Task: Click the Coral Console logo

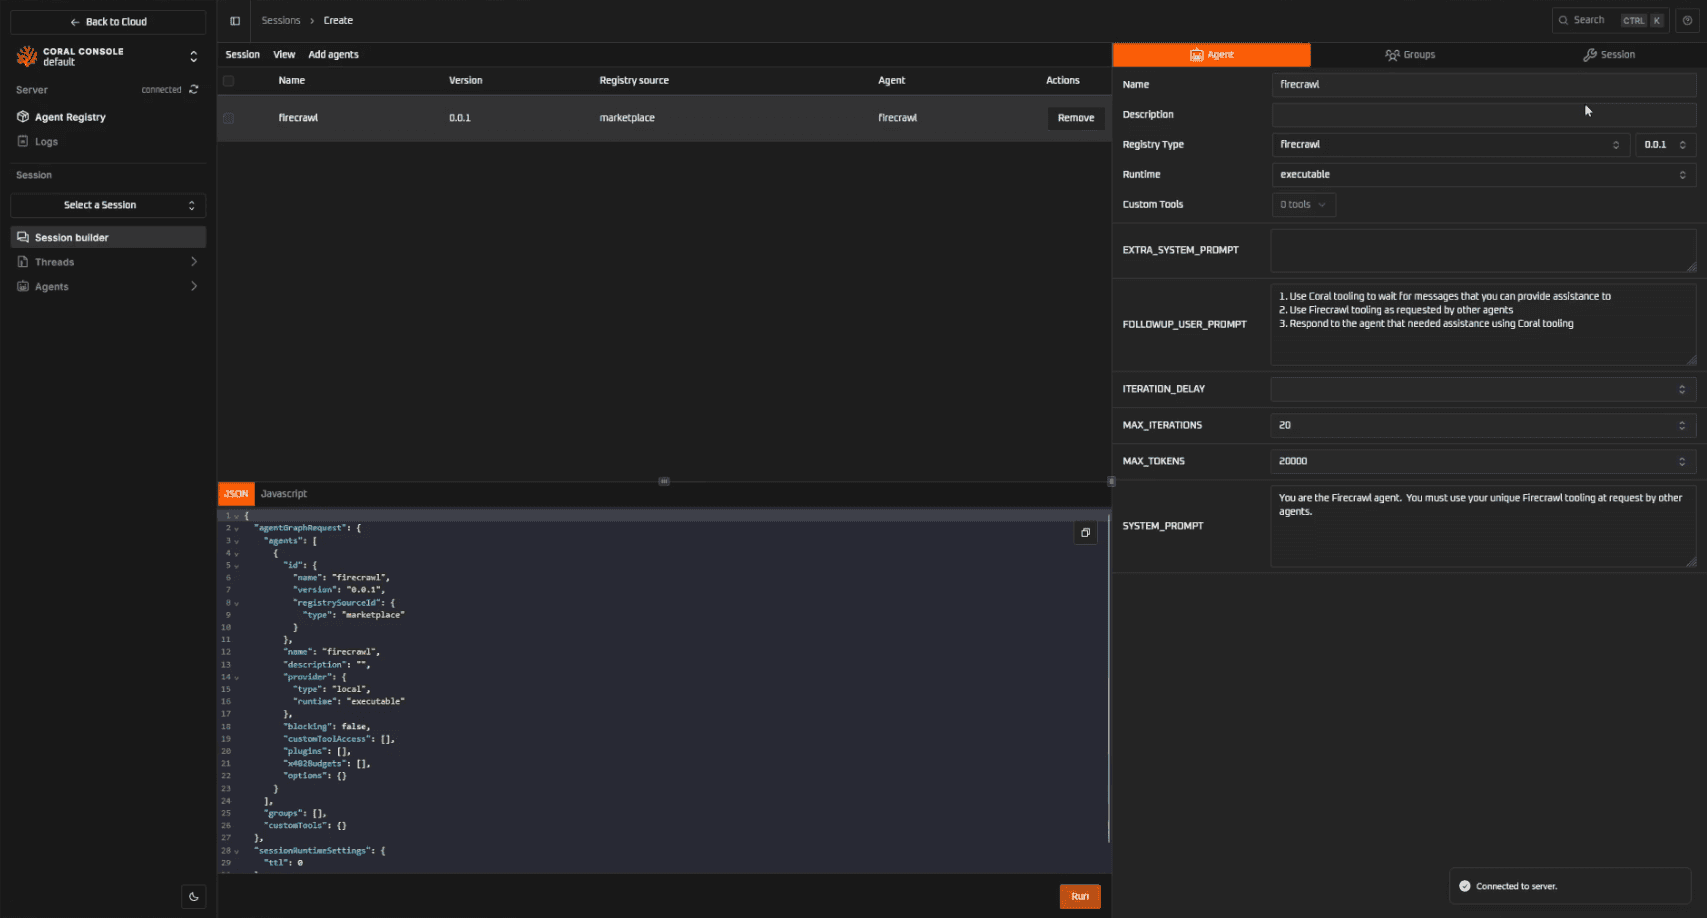Action: (27, 56)
